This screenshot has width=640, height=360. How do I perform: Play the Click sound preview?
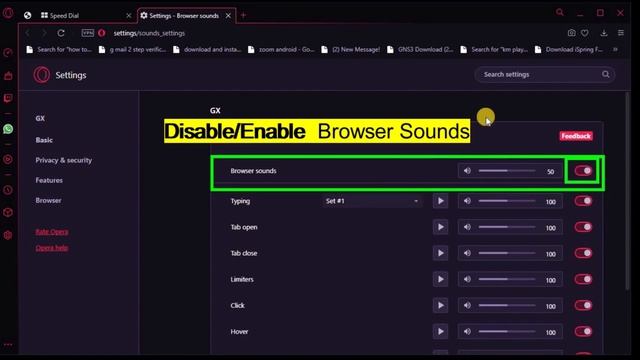click(x=440, y=305)
